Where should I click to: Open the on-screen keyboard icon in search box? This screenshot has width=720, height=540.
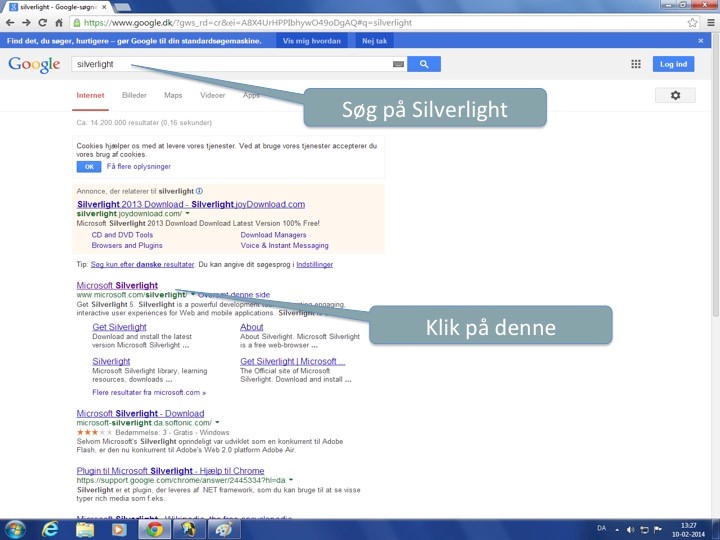(x=399, y=64)
